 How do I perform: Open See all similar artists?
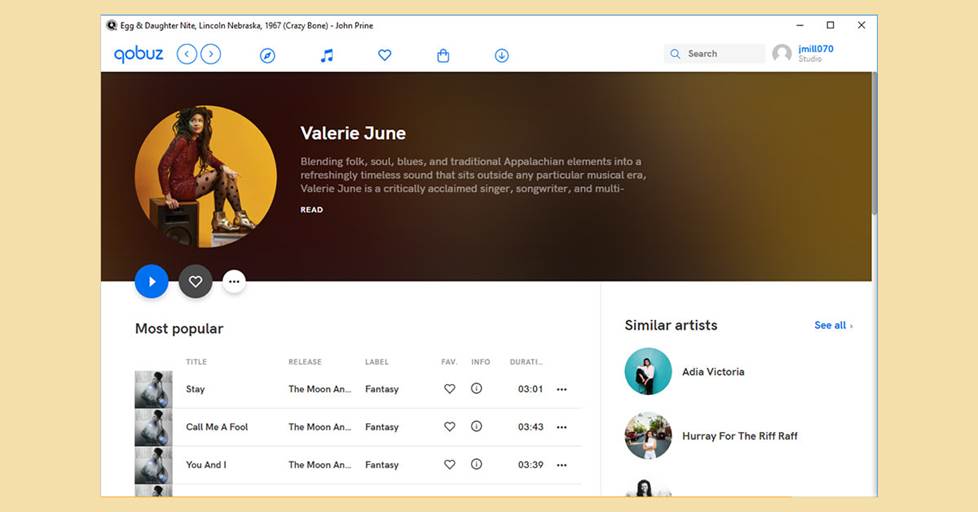pyautogui.click(x=833, y=325)
